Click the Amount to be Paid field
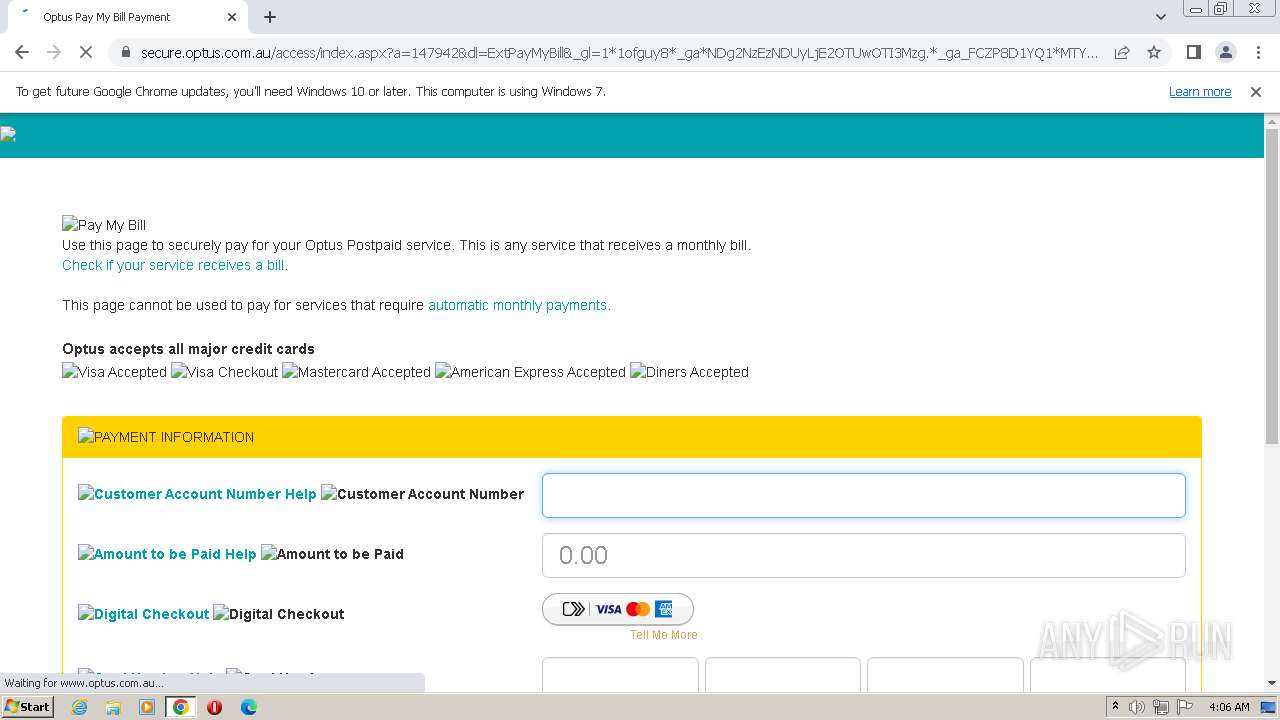This screenshot has height=720, width=1280. [x=864, y=556]
